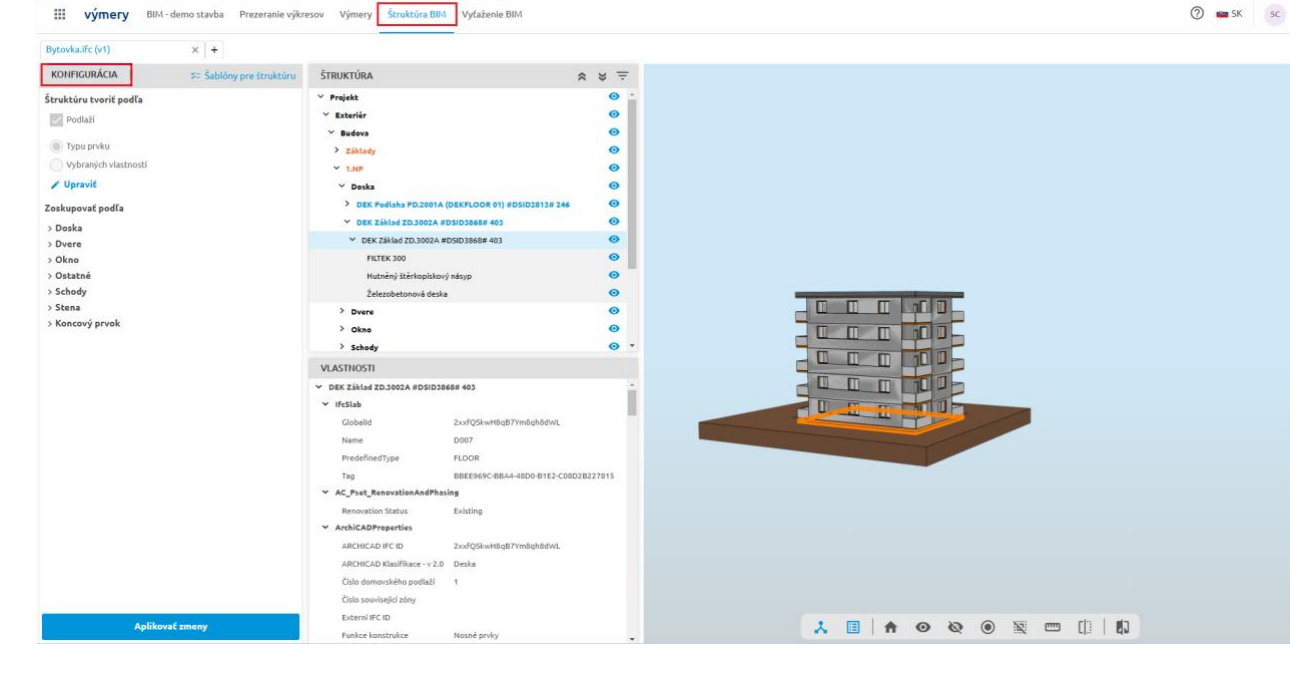Switch to the Štruktúra BIM tab
The height and width of the screenshot is (685, 1290).
click(417, 15)
